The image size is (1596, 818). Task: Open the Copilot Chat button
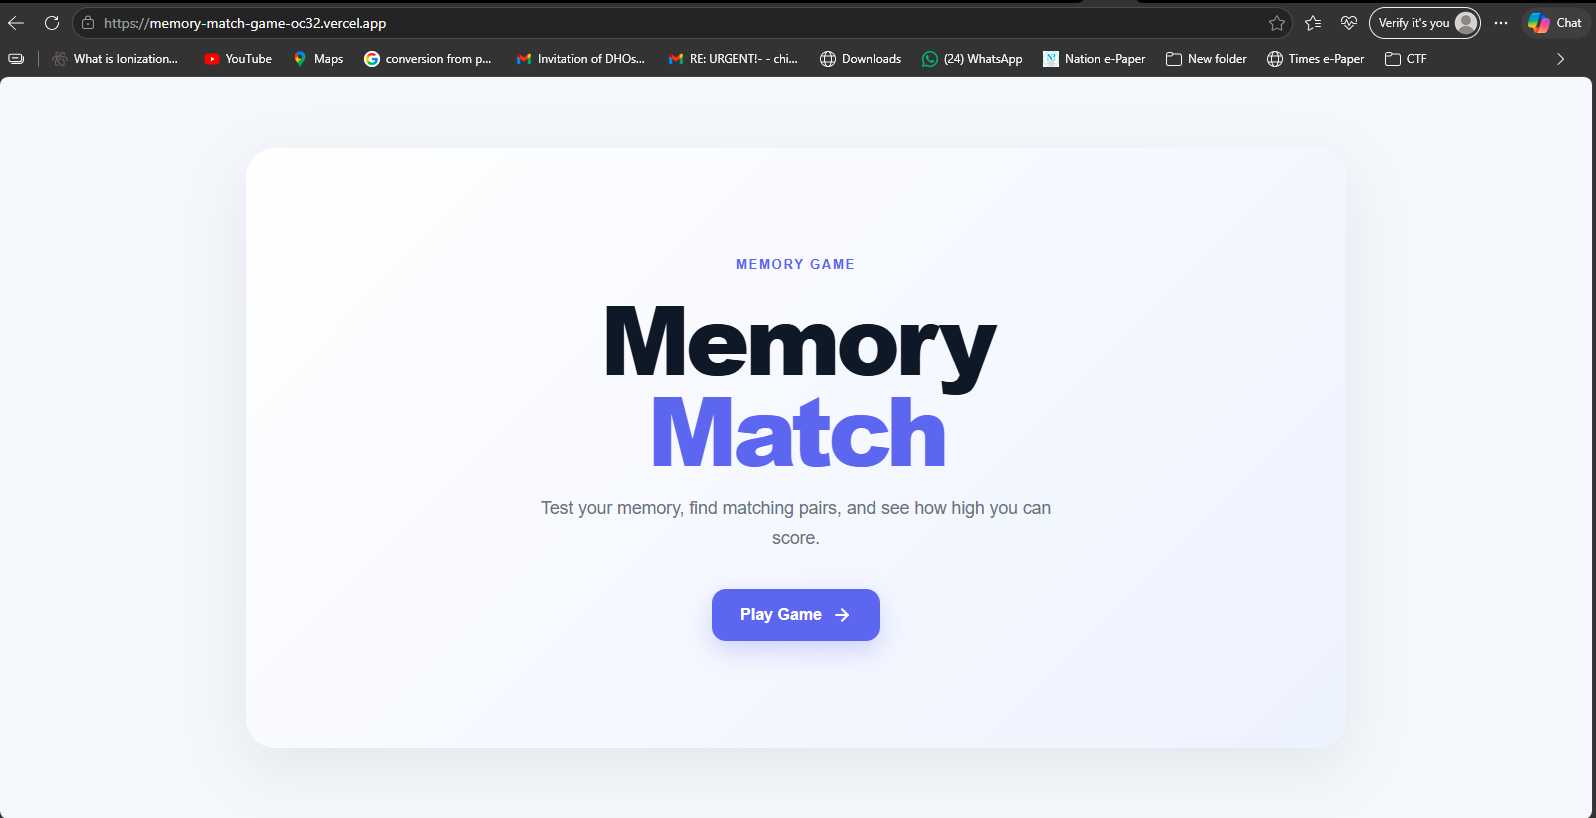tap(1555, 23)
